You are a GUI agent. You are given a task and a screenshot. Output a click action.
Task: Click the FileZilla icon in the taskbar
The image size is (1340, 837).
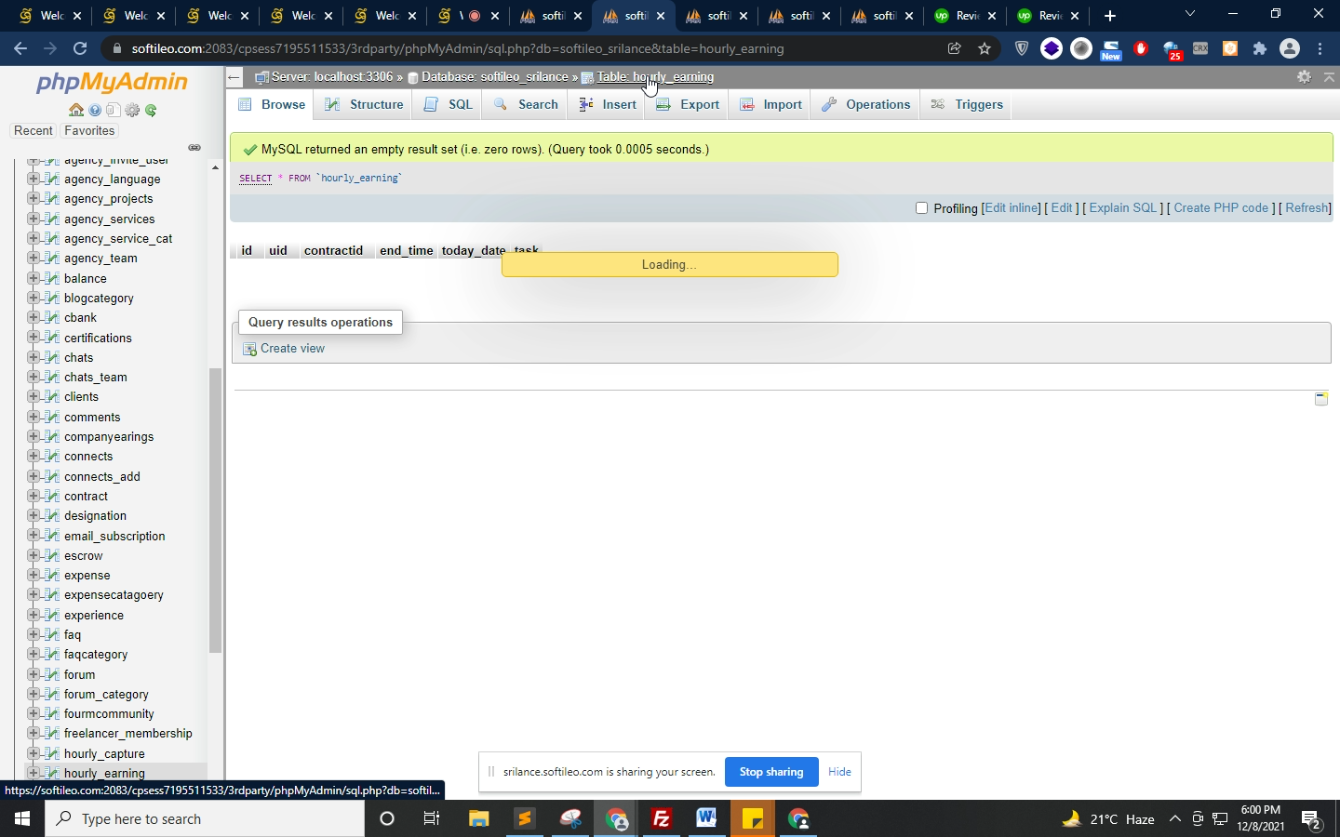point(661,819)
